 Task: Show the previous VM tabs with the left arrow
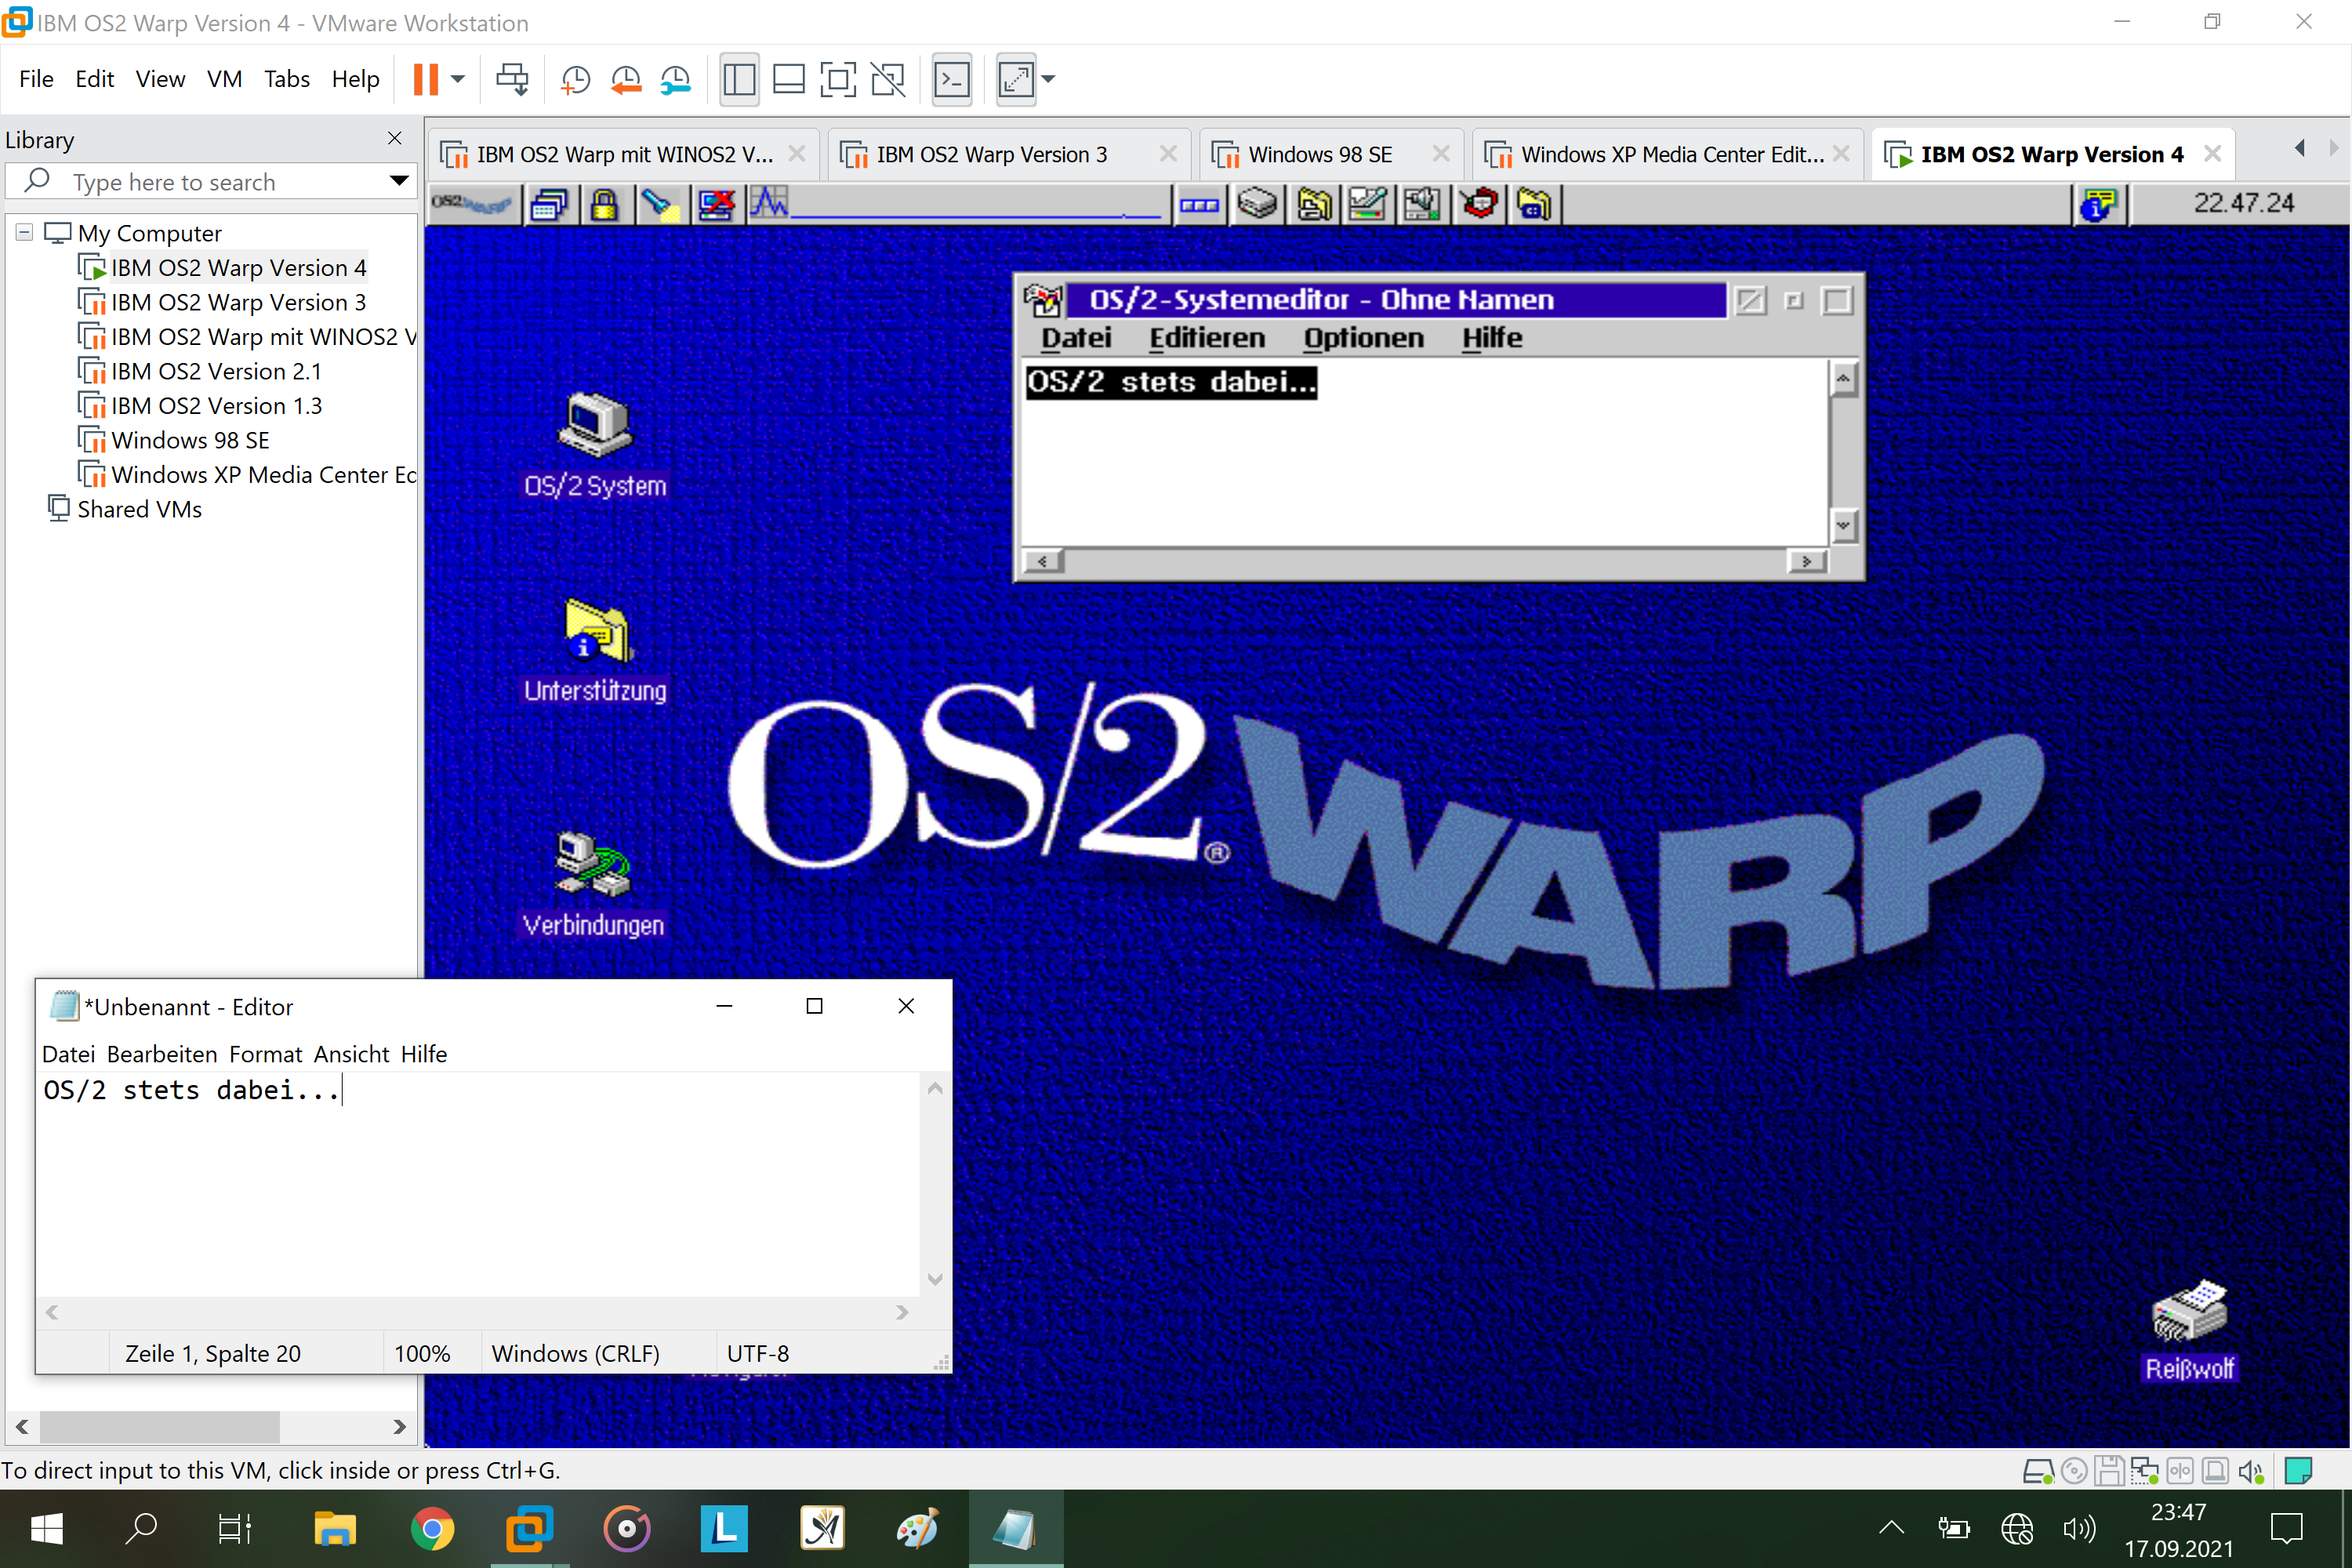[2299, 149]
